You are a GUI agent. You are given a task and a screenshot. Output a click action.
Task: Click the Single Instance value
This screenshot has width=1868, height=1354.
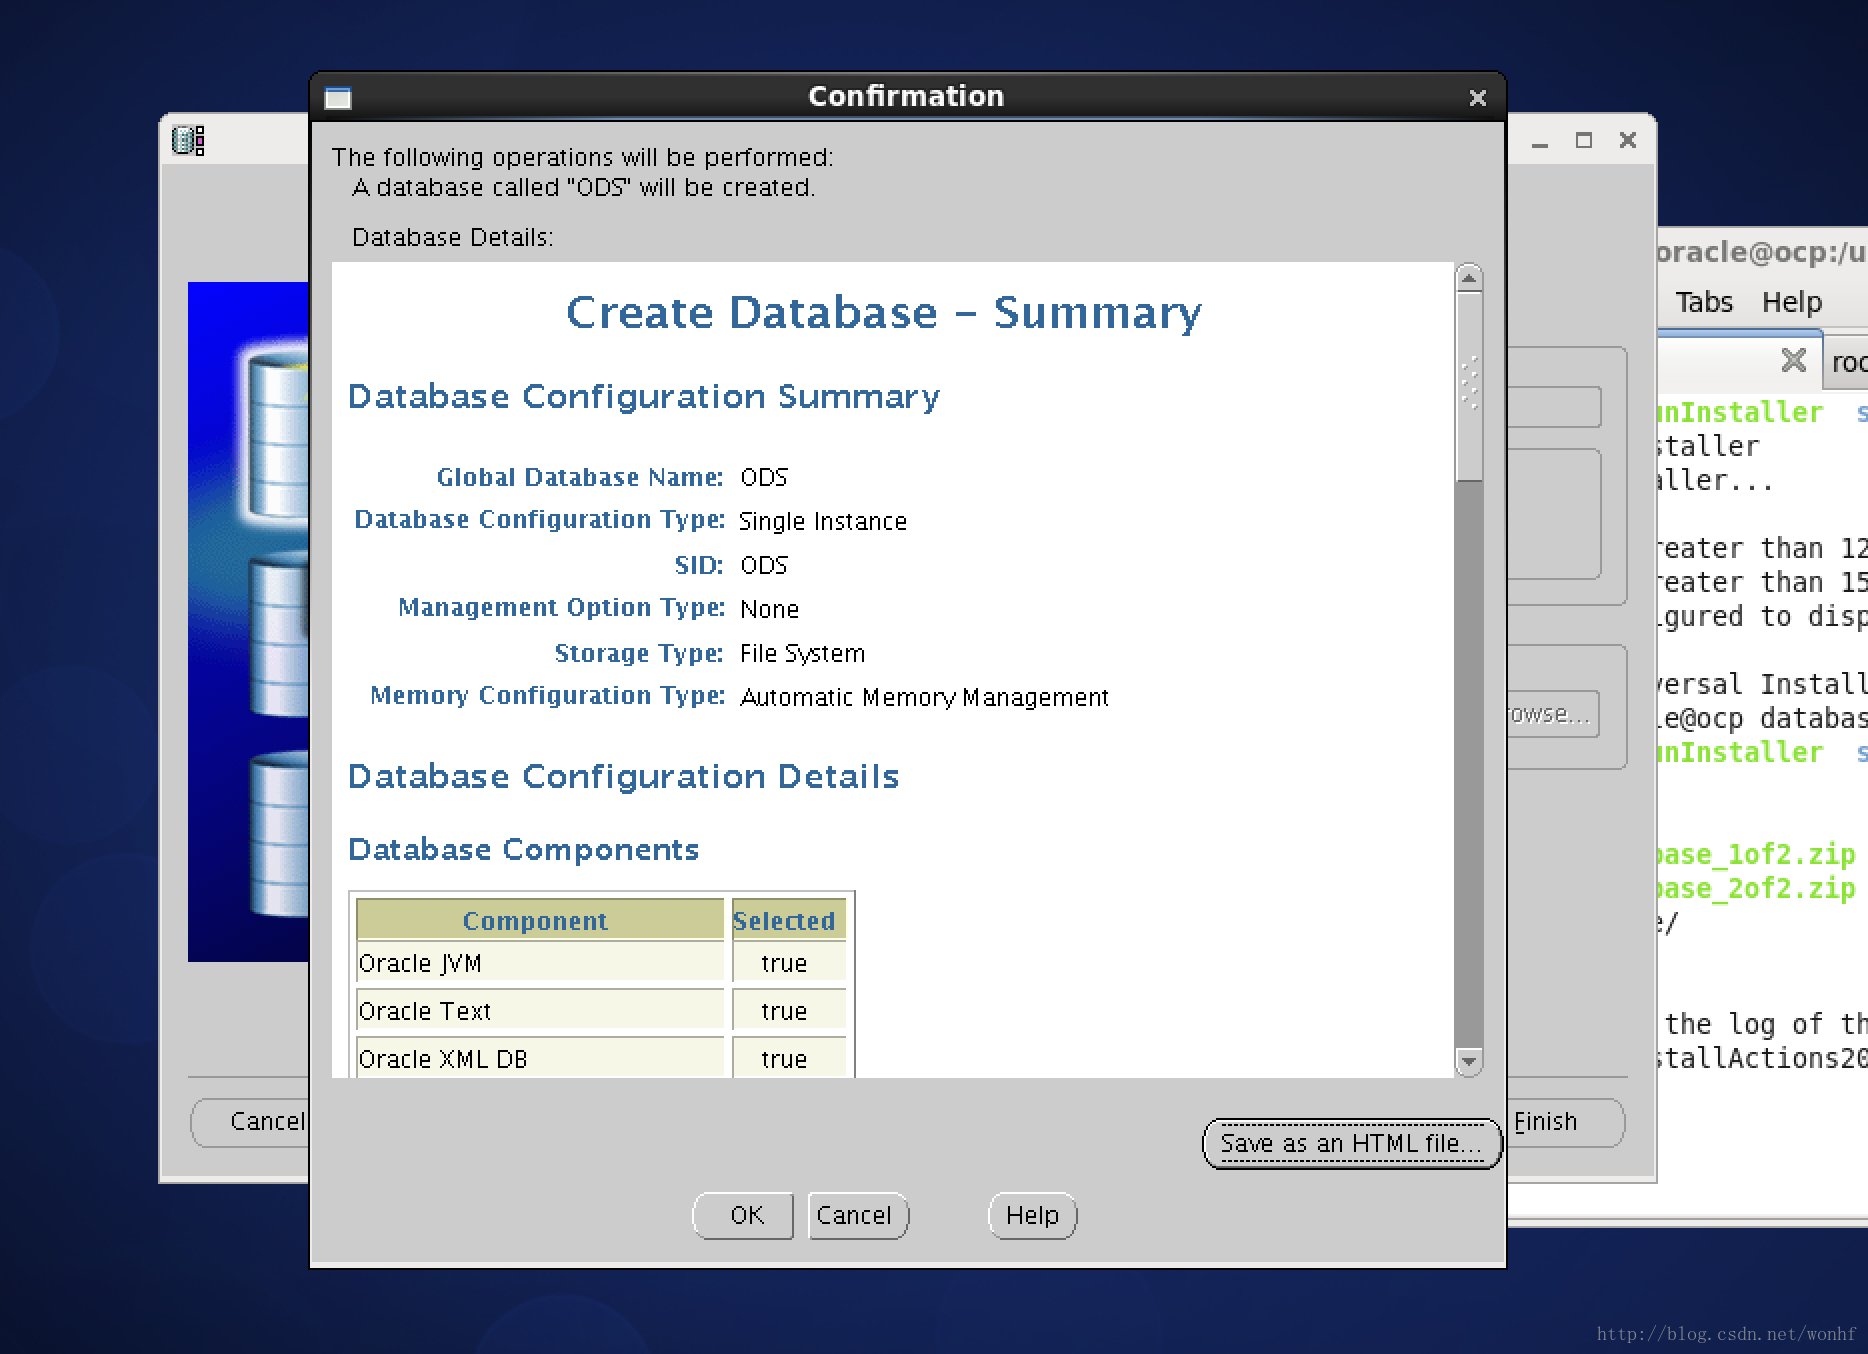coord(822,522)
